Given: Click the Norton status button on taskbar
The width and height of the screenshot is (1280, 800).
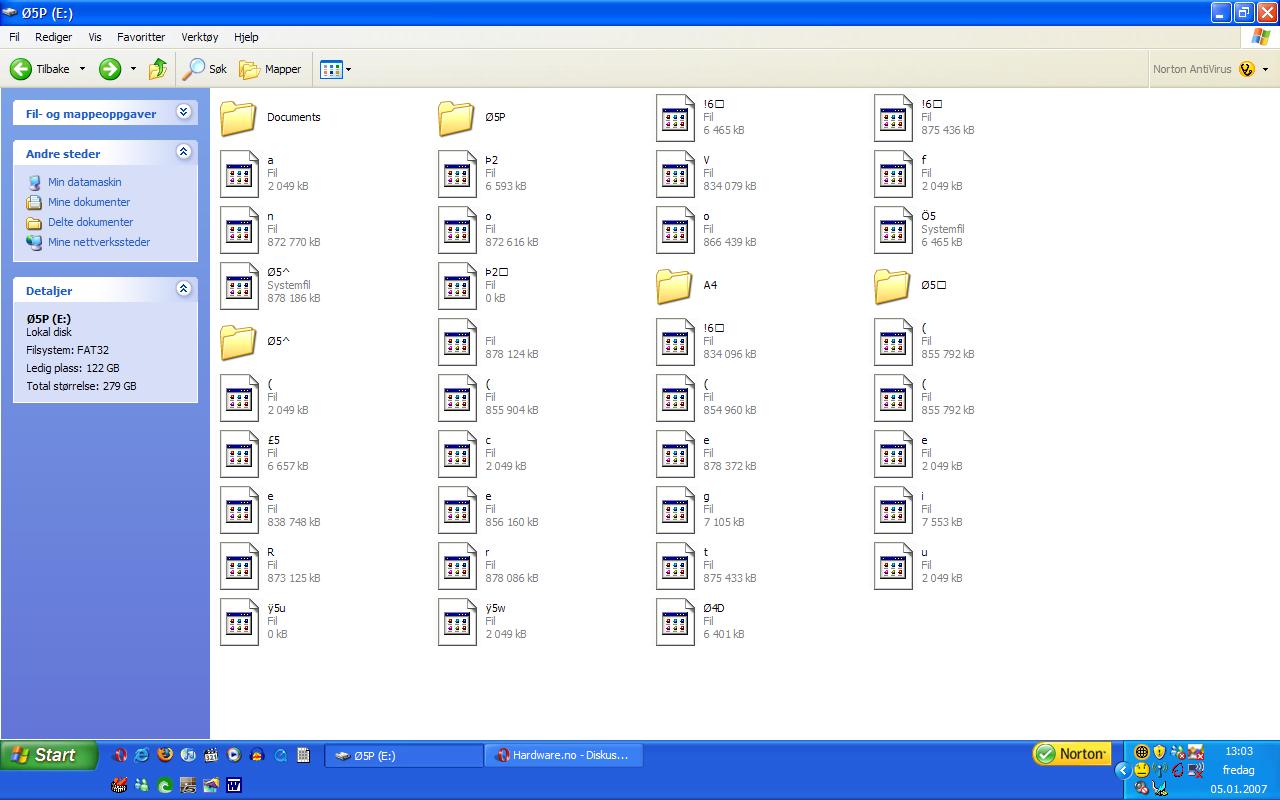Looking at the screenshot, I should click(1071, 753).
